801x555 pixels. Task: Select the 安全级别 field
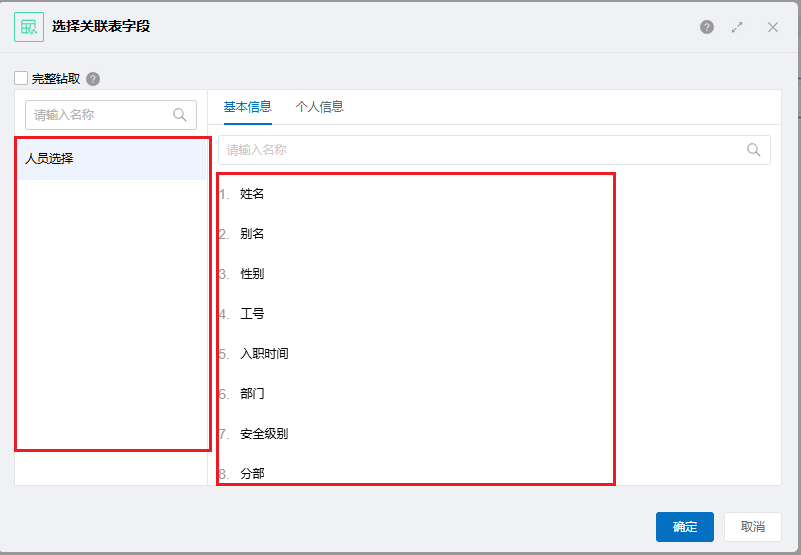point(264,434)
